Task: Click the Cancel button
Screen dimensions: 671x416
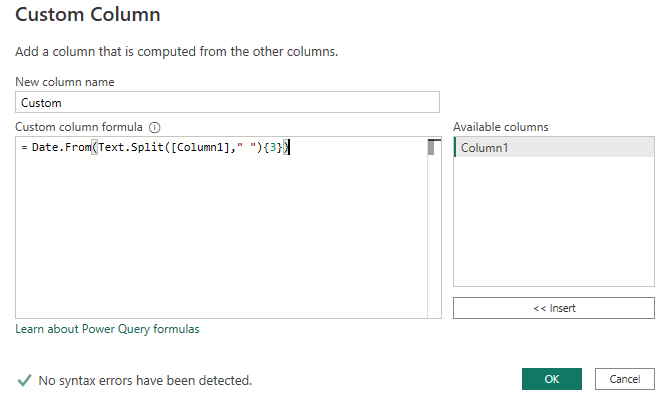Action: point(624,379)
